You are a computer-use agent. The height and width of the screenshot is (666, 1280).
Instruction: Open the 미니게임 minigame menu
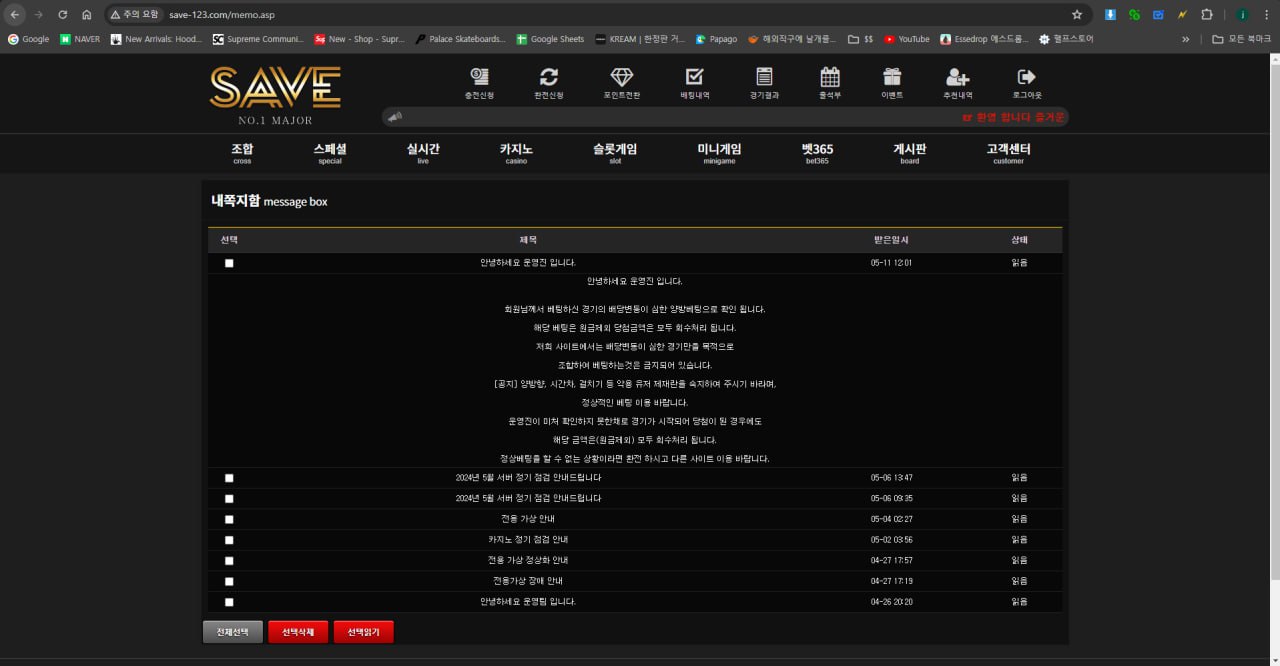[719, 153]
